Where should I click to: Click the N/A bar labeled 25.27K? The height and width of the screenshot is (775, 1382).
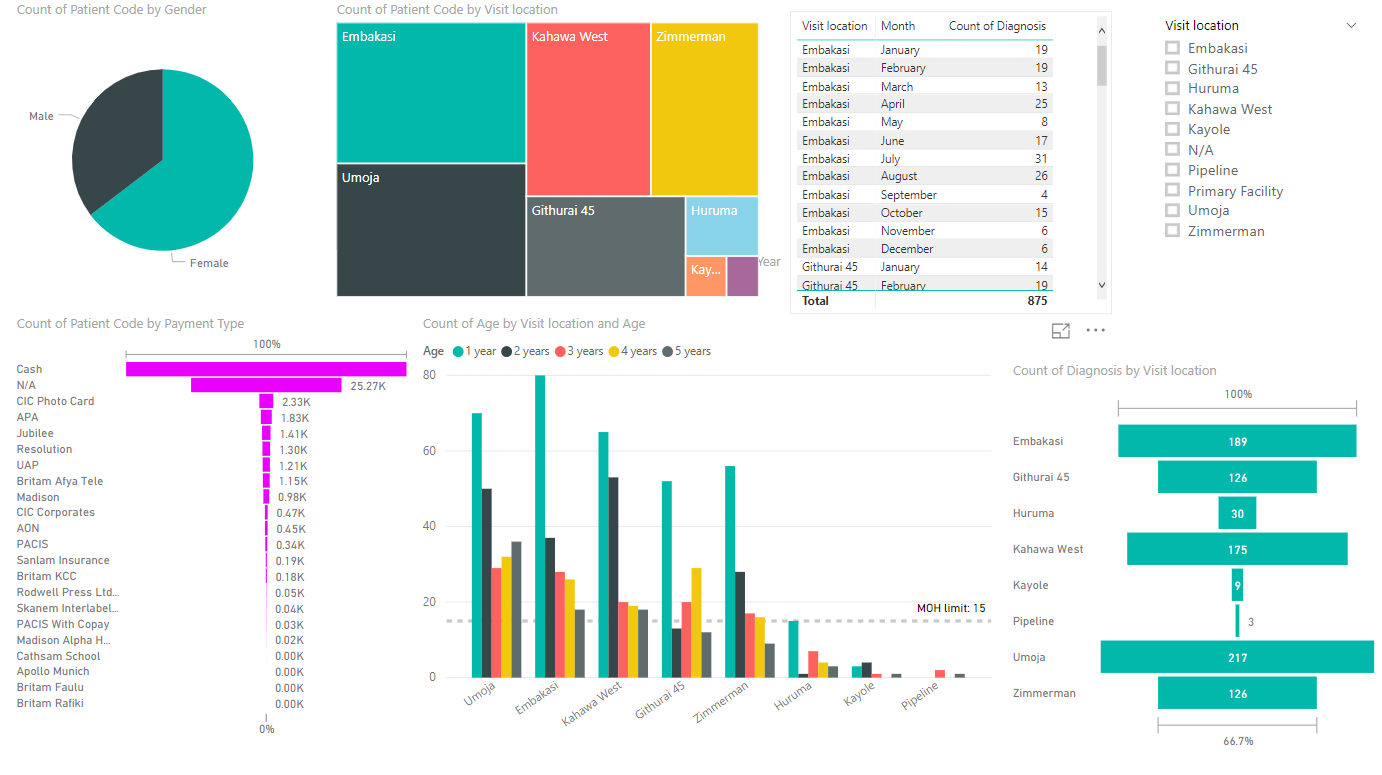click(266, 385)
